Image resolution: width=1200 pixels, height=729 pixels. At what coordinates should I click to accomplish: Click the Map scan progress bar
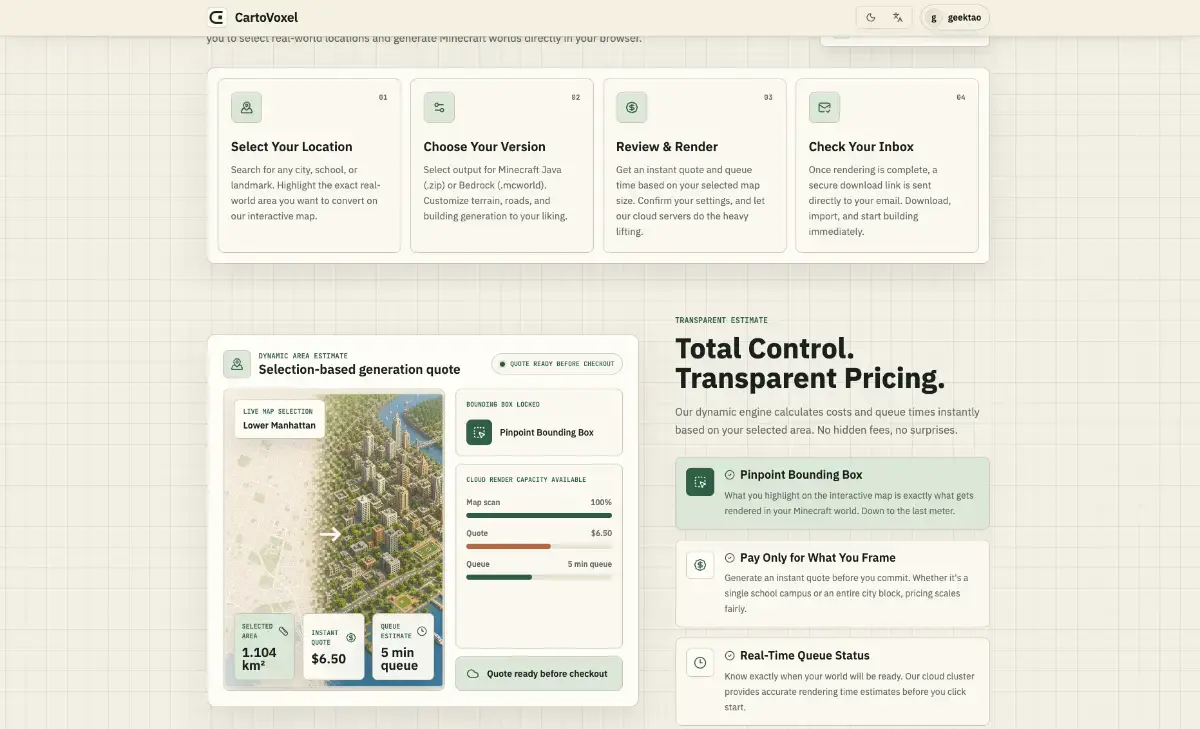(x=539, y=515)
